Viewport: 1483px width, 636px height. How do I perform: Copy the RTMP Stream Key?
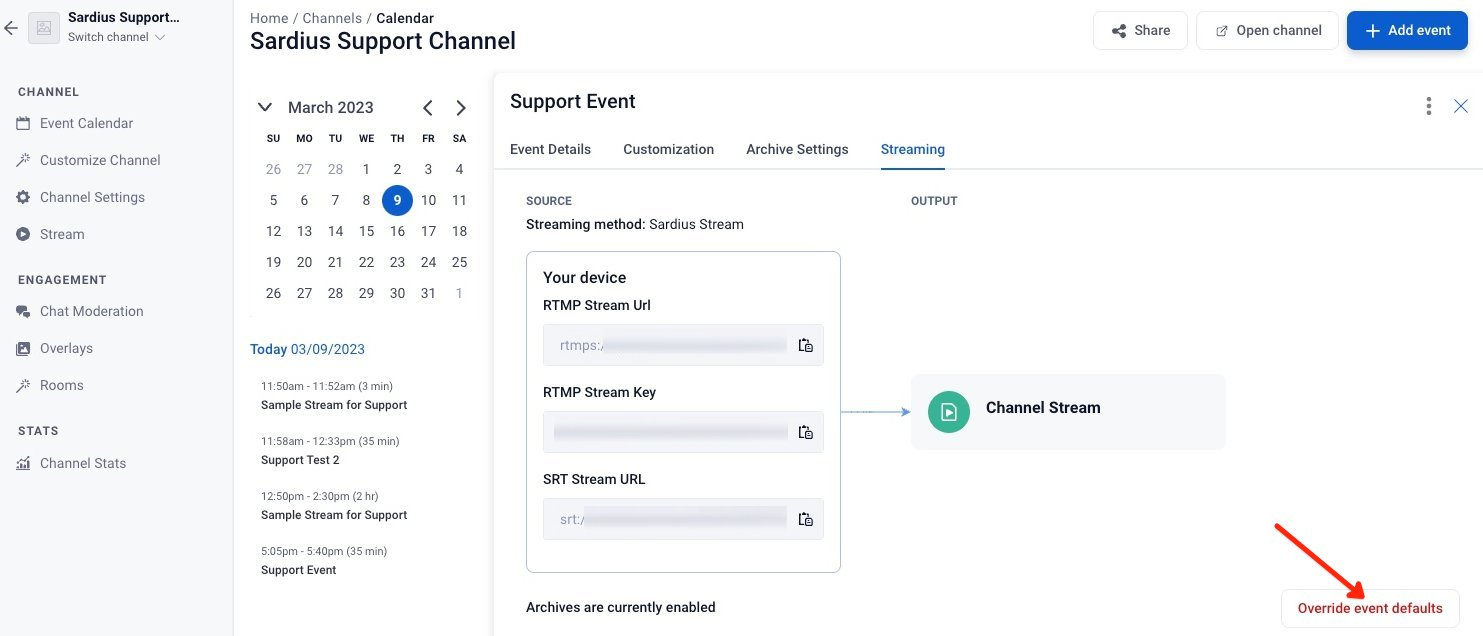pyautogui.click(x=805, y=433)
